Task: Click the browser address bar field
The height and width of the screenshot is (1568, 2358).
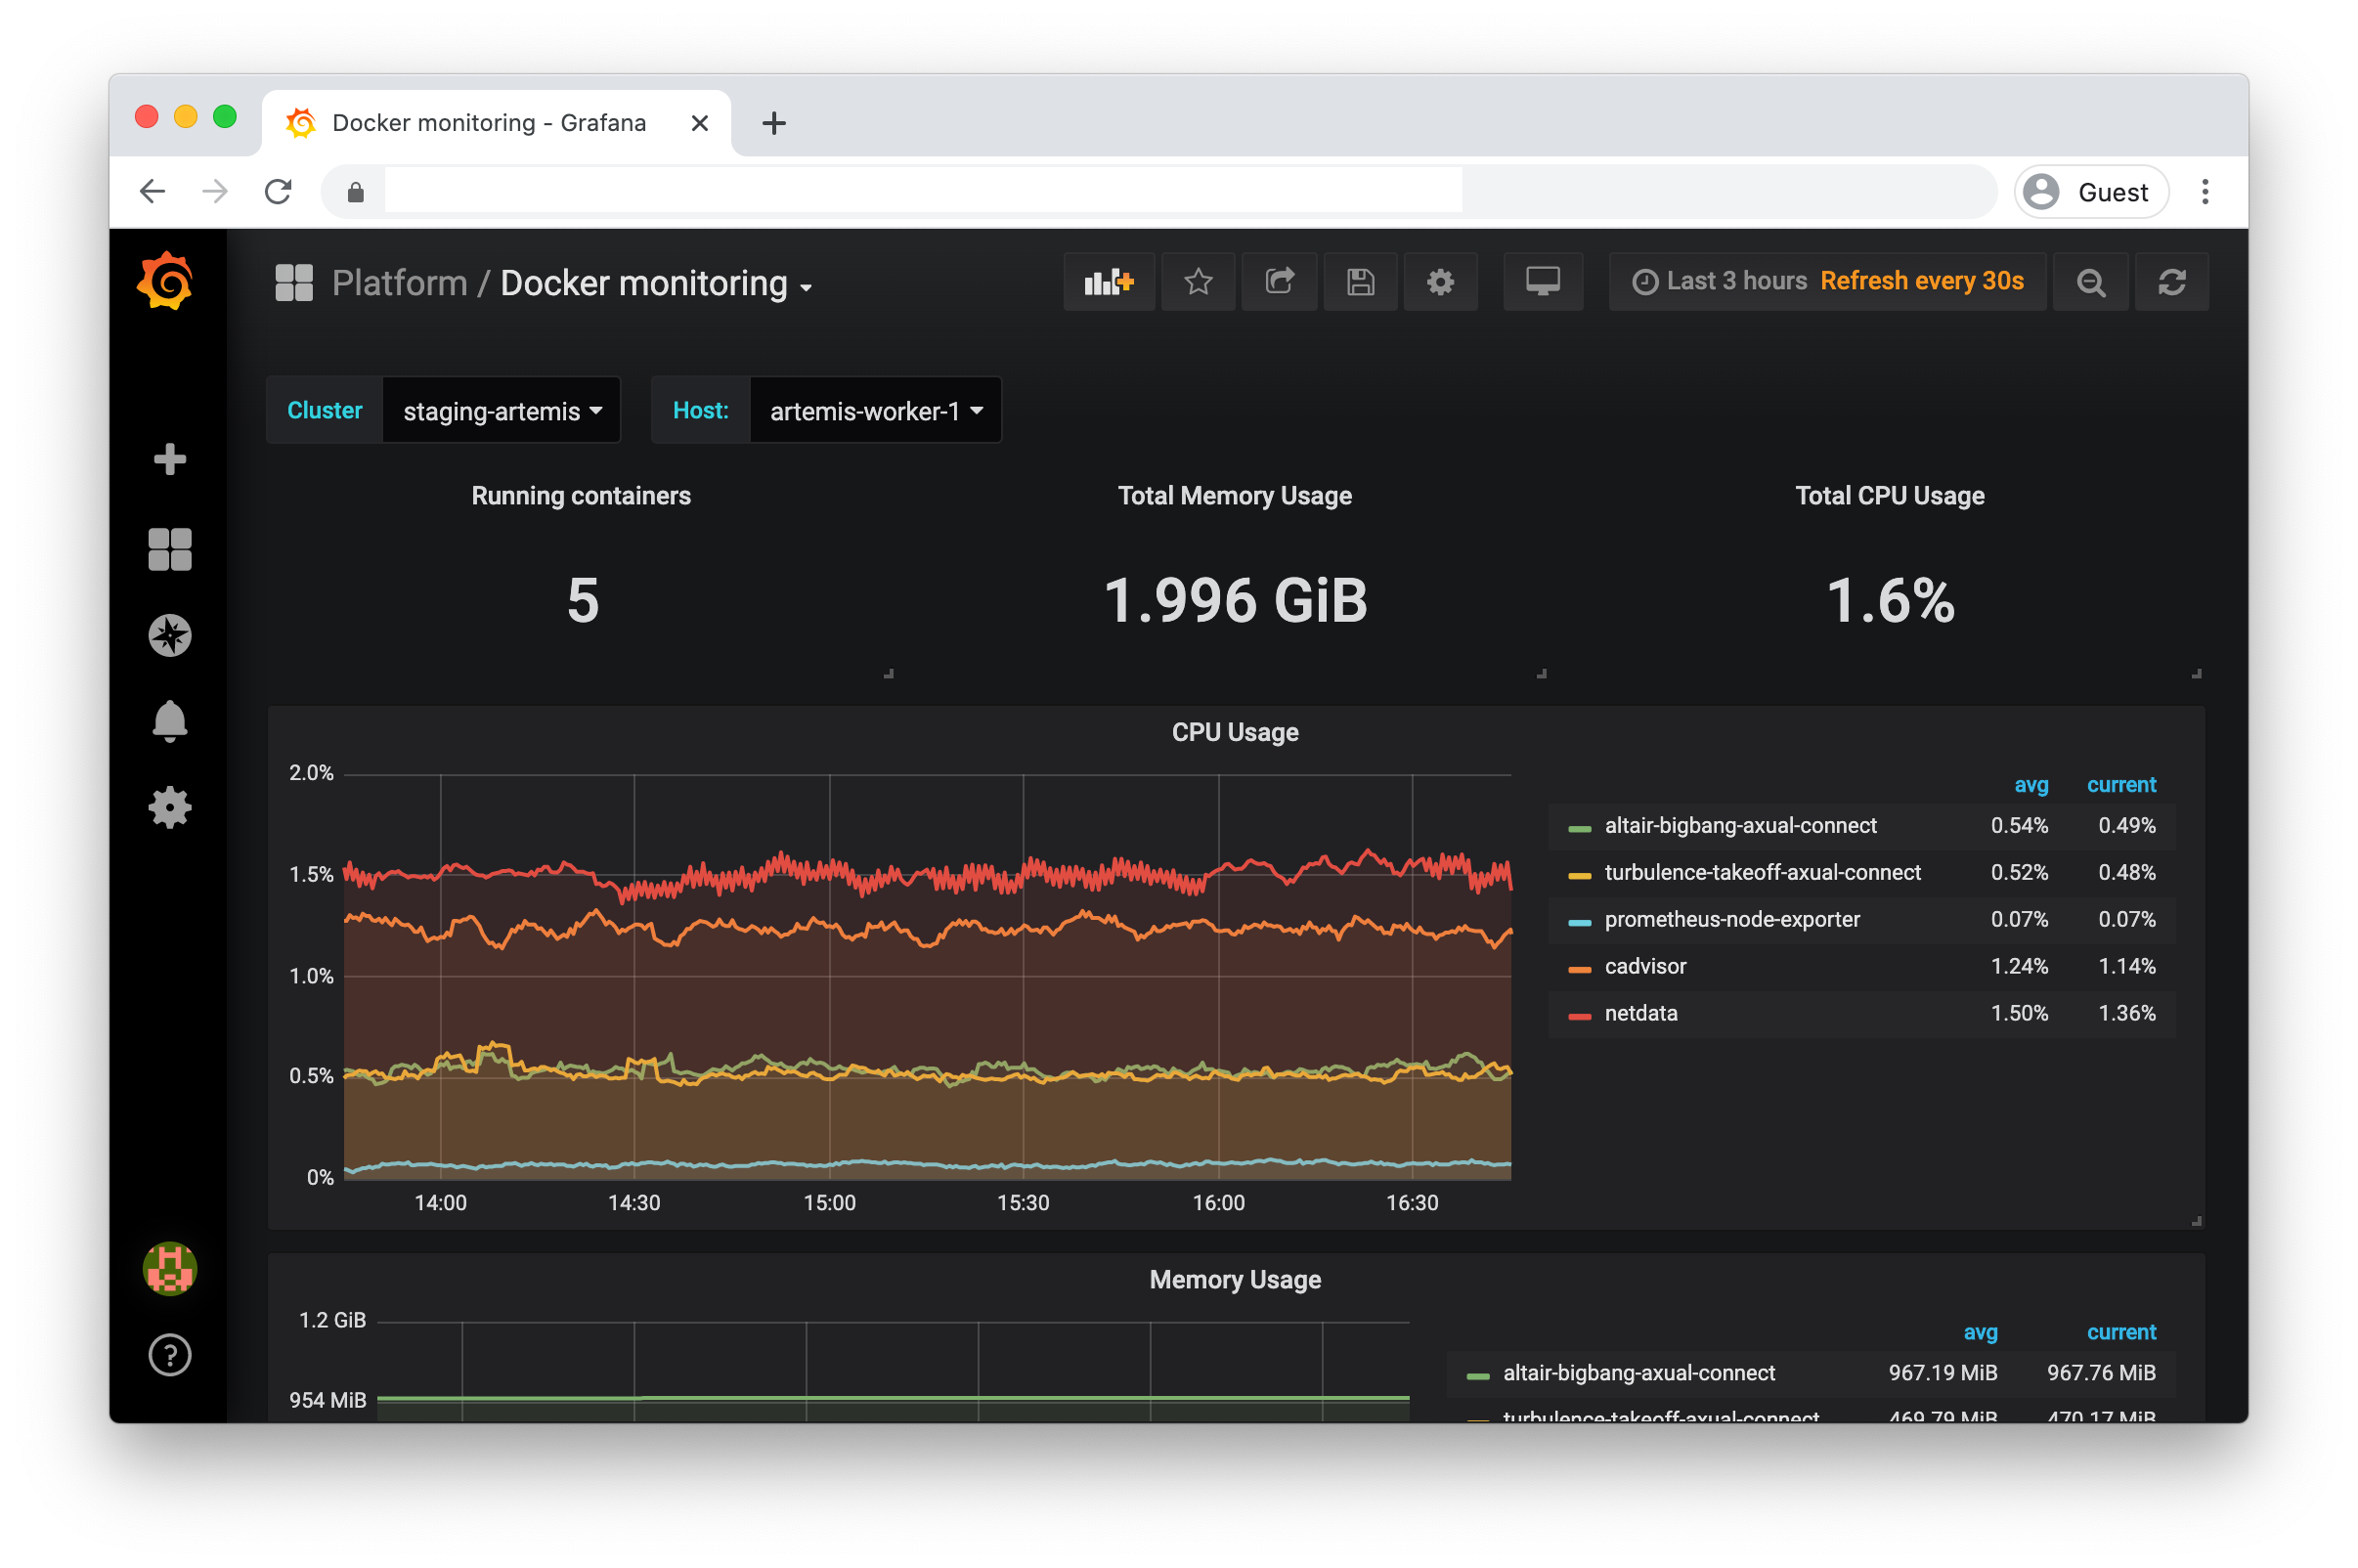Action: [x=1160, y=192]
